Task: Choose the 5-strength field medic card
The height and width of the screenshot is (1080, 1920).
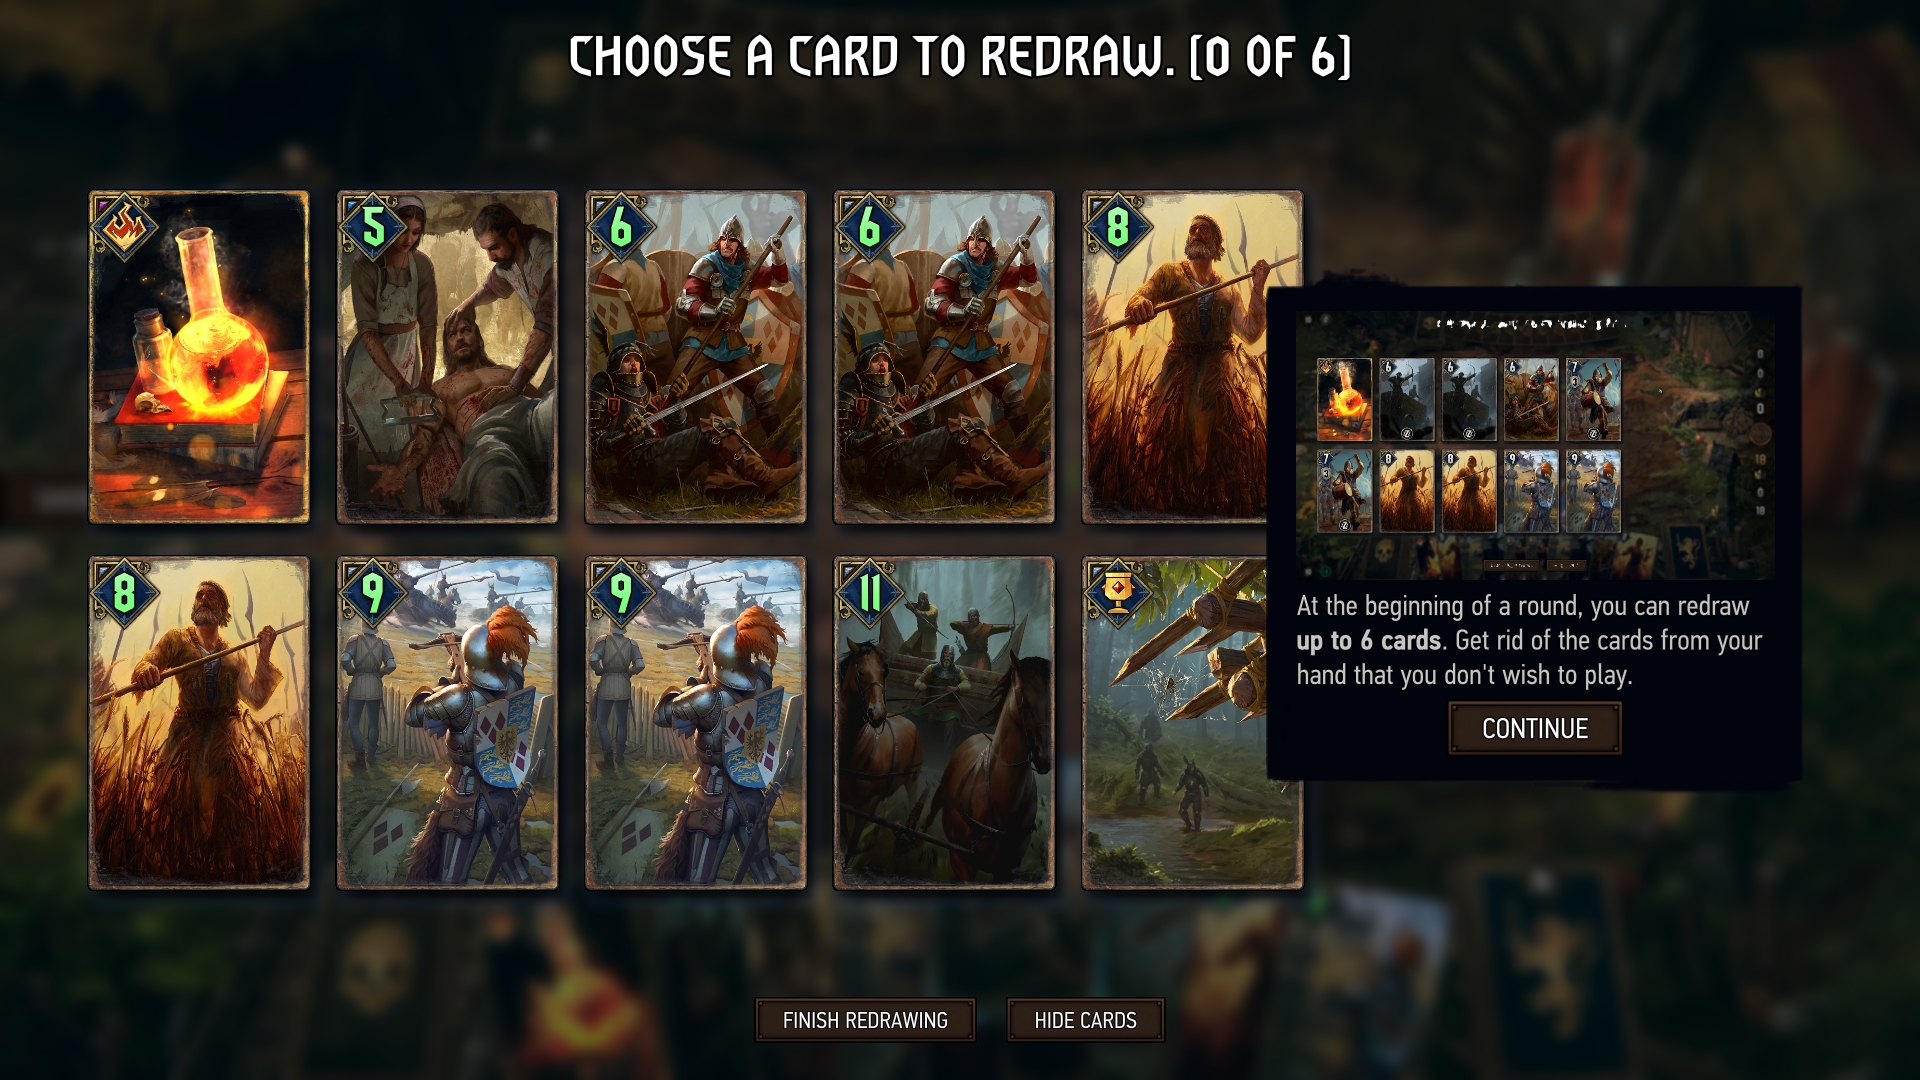Action: (447, 357)
